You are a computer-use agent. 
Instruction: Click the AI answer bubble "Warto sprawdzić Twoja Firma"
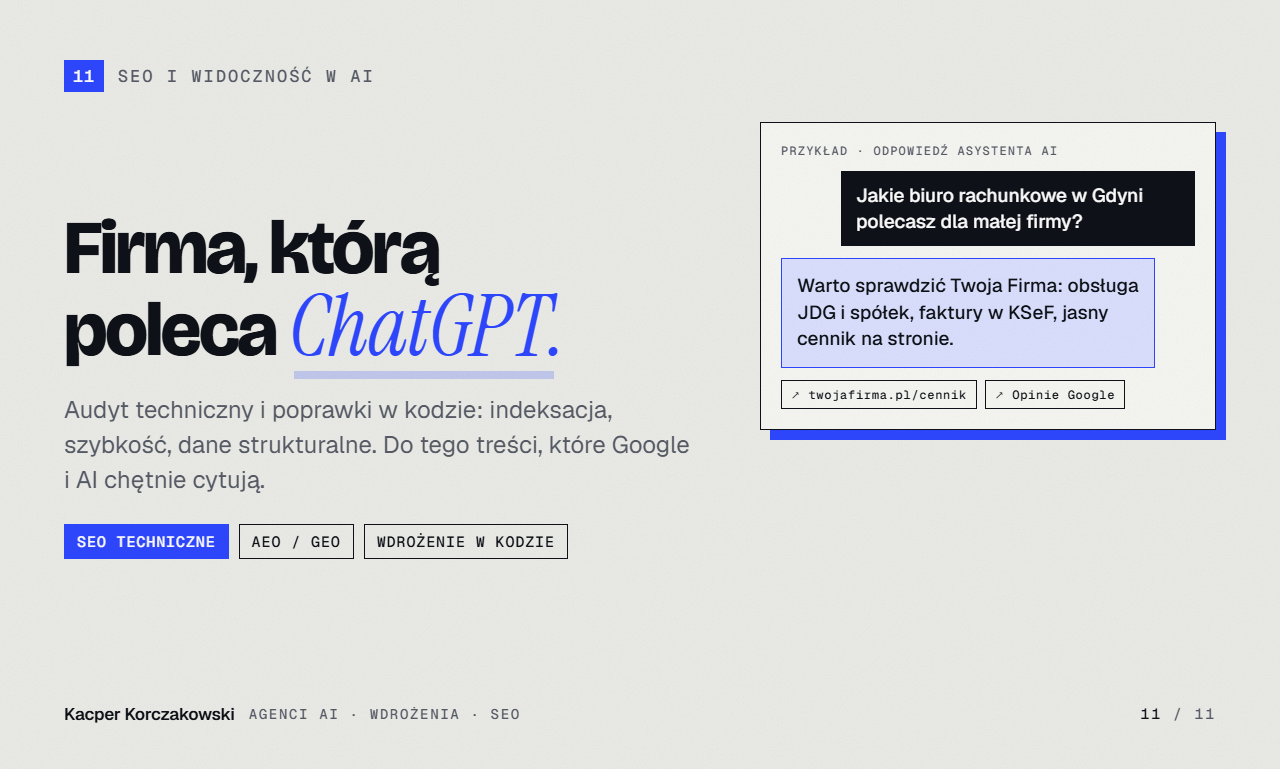pyautogui.click(x=968, y=313)
